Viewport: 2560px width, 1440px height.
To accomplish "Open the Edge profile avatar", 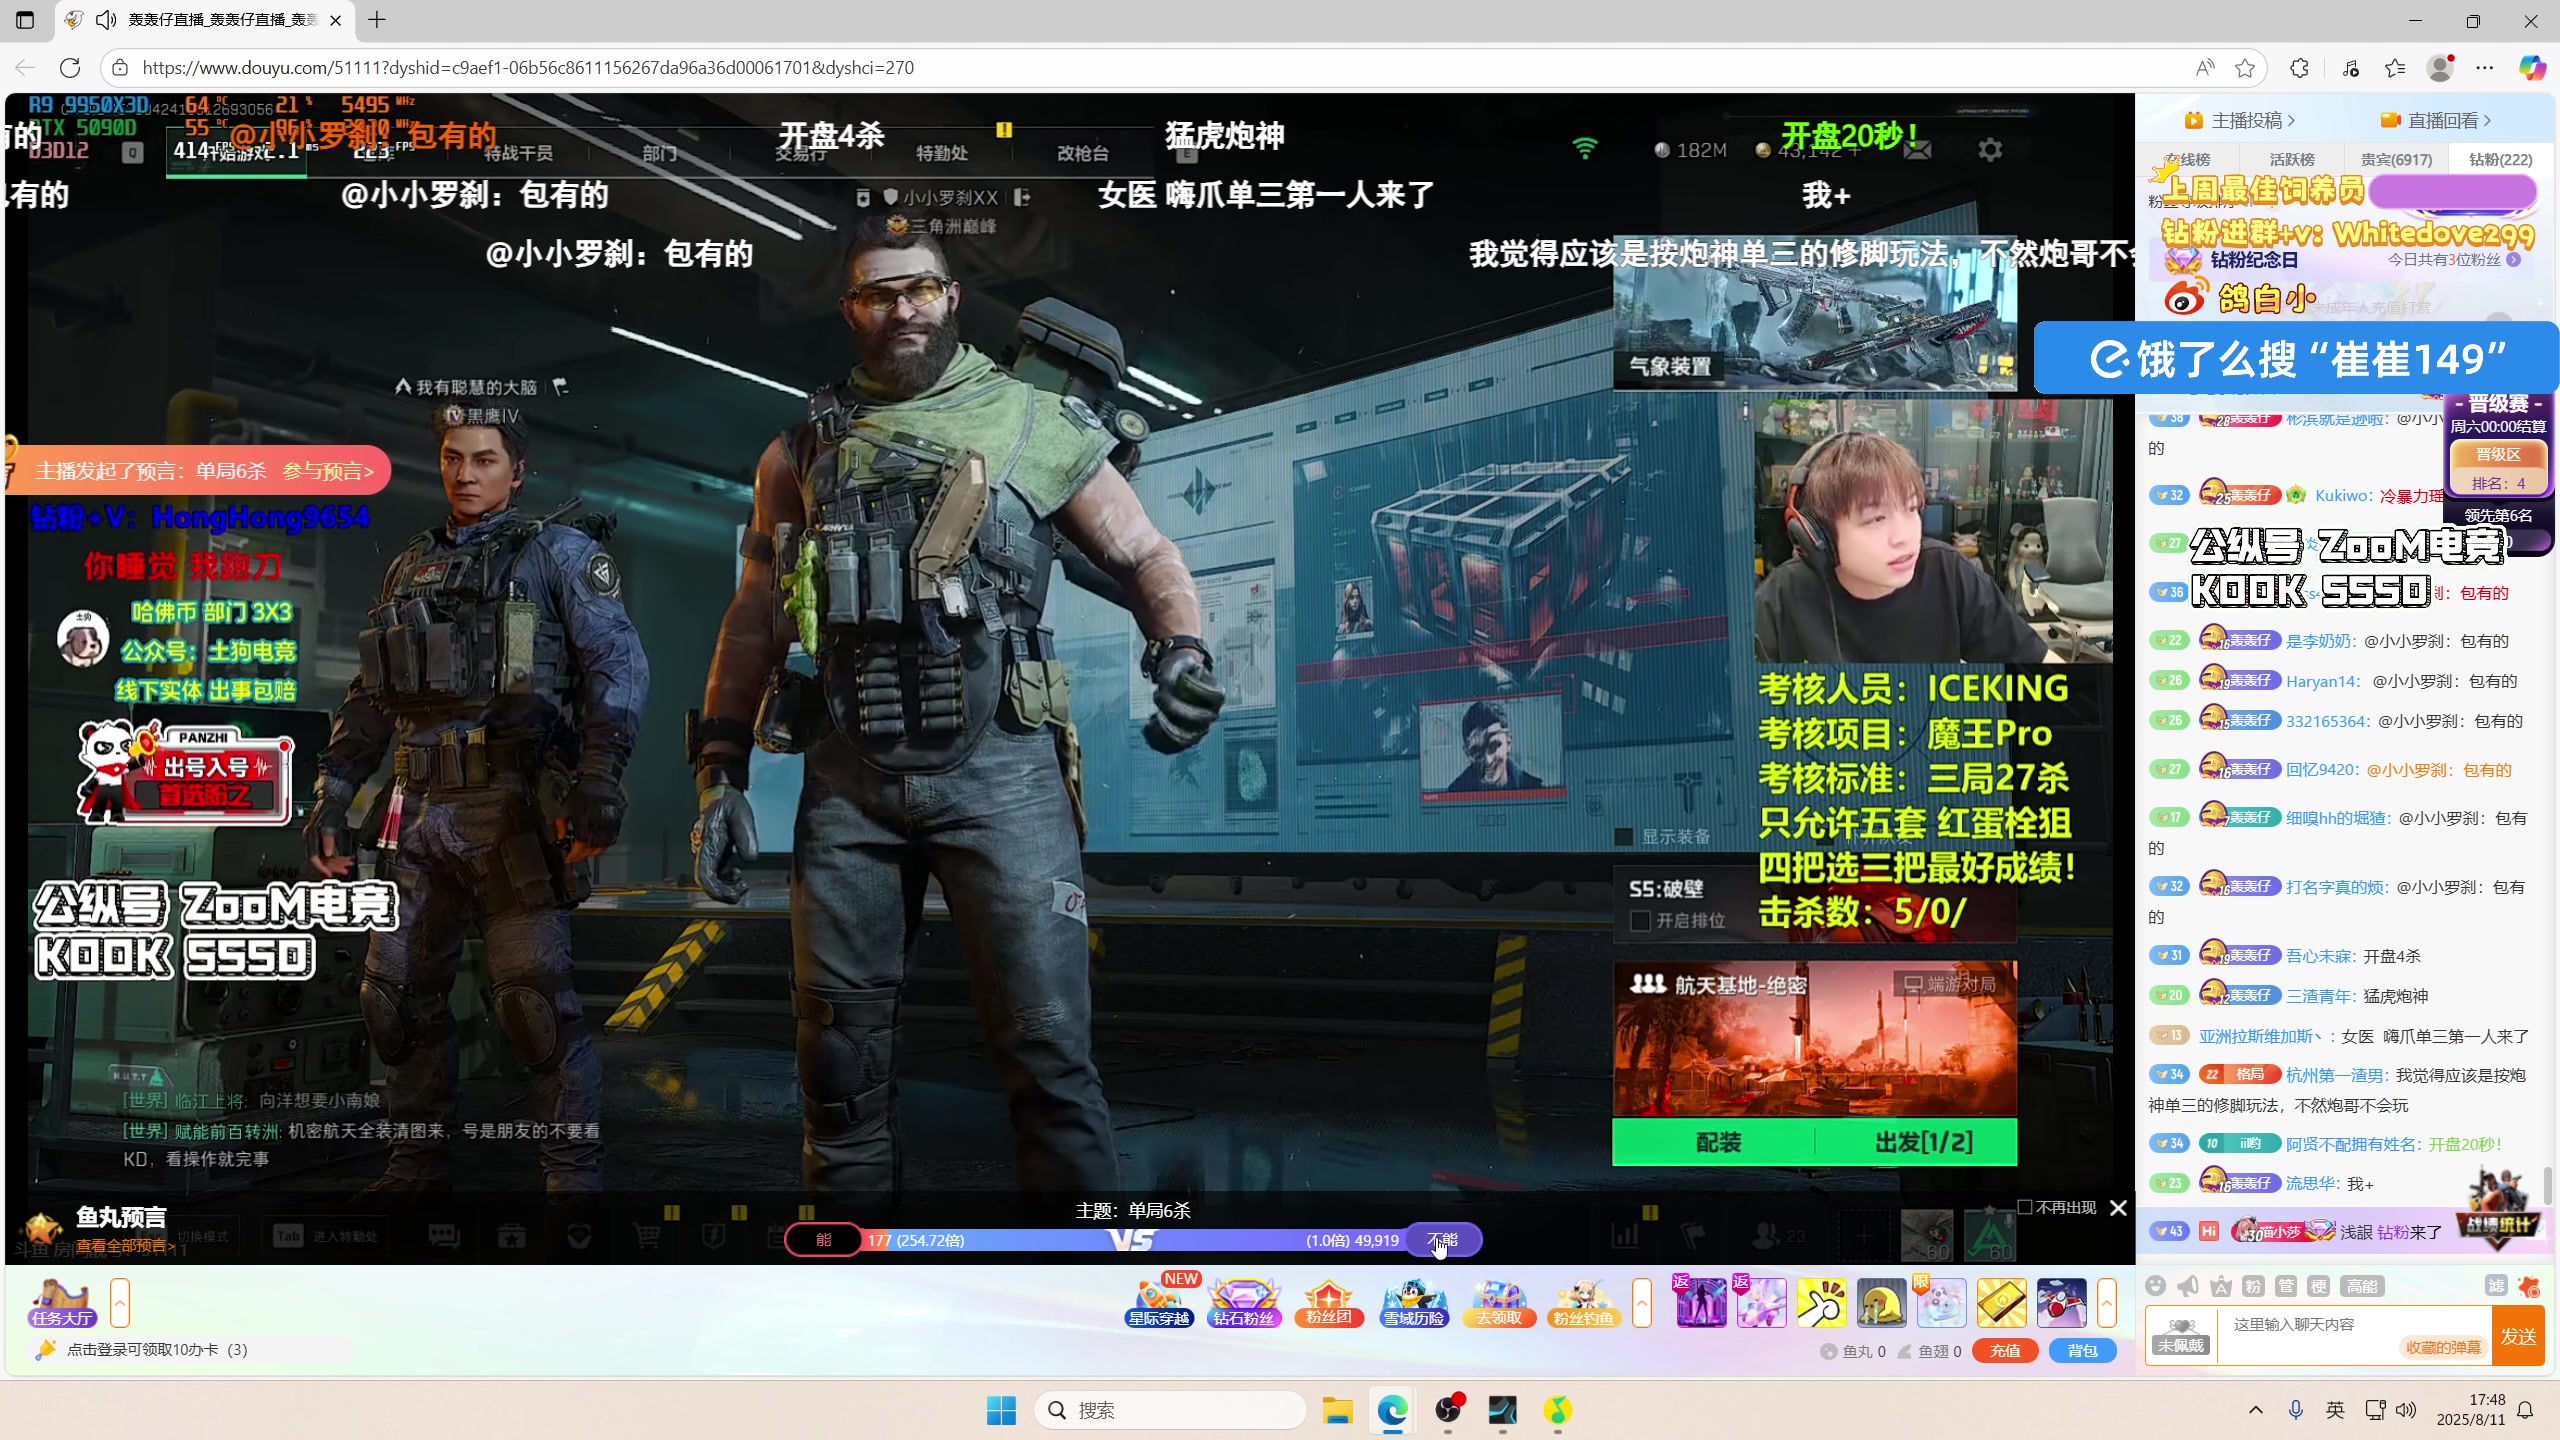I will (2439, 67).
